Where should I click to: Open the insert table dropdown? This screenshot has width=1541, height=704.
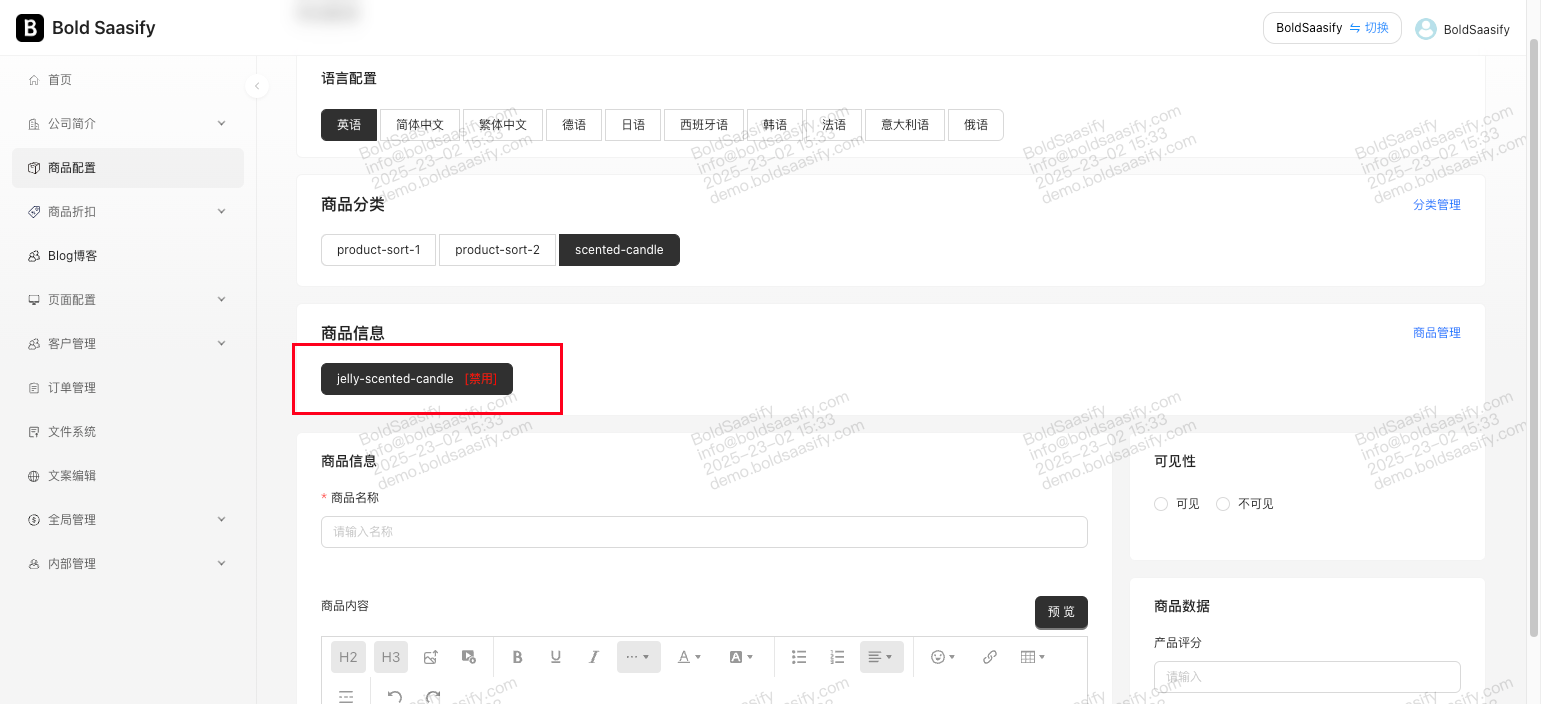click(1033, 657)
